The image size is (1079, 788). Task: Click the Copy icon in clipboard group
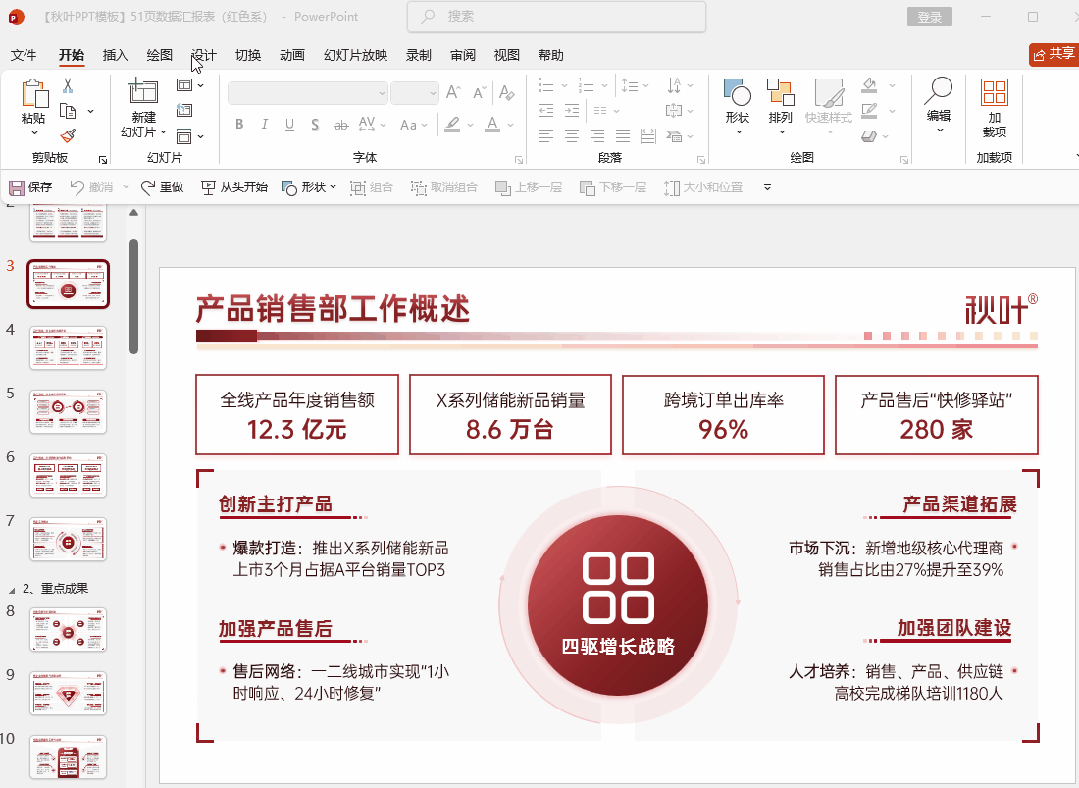tap(68, 111)
